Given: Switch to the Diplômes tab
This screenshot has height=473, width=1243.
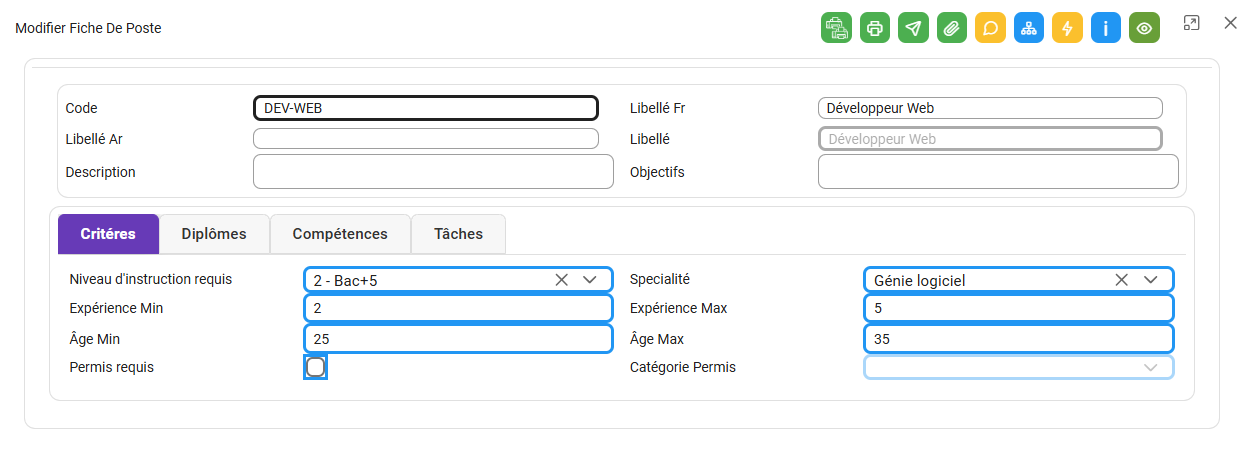Looking at the screenshot, I should click(214, 234).
